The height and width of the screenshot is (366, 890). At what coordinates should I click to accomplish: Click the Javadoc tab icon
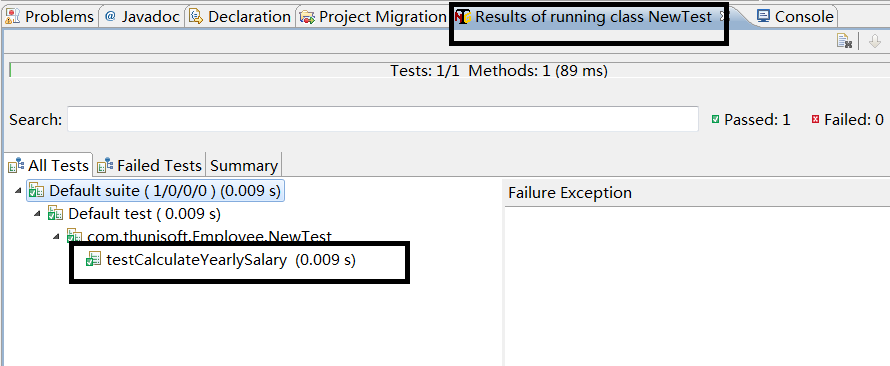click(x=110, y=17)
